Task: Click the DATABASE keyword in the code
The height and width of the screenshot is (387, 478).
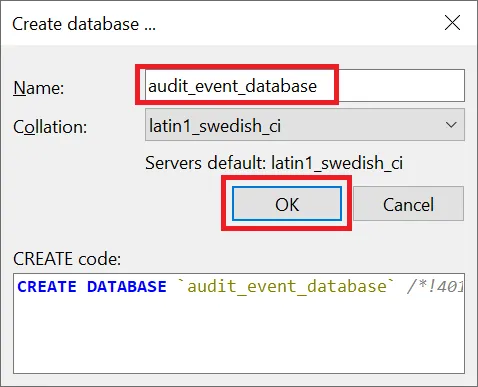Action: (x=127, y=287)
